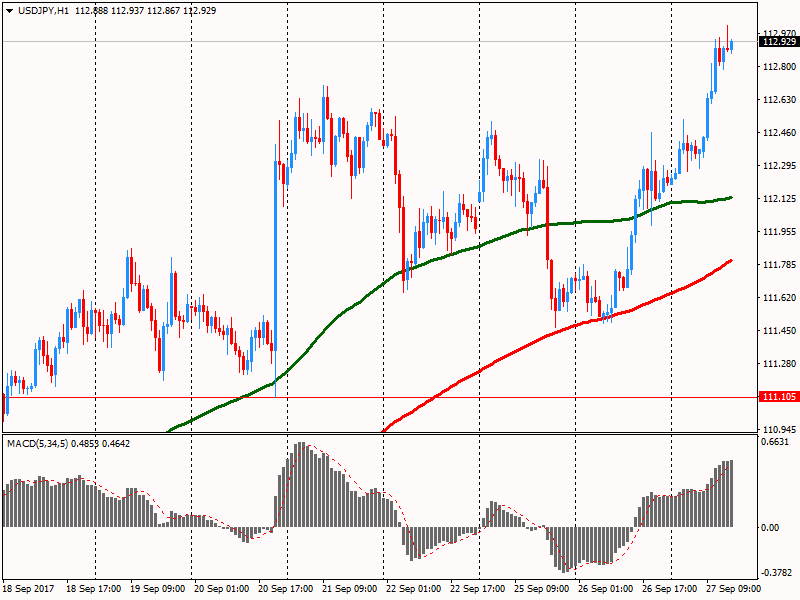Click the 112.295 price scale value
This screenshot has height=600, width=800.
coord(779,166)
